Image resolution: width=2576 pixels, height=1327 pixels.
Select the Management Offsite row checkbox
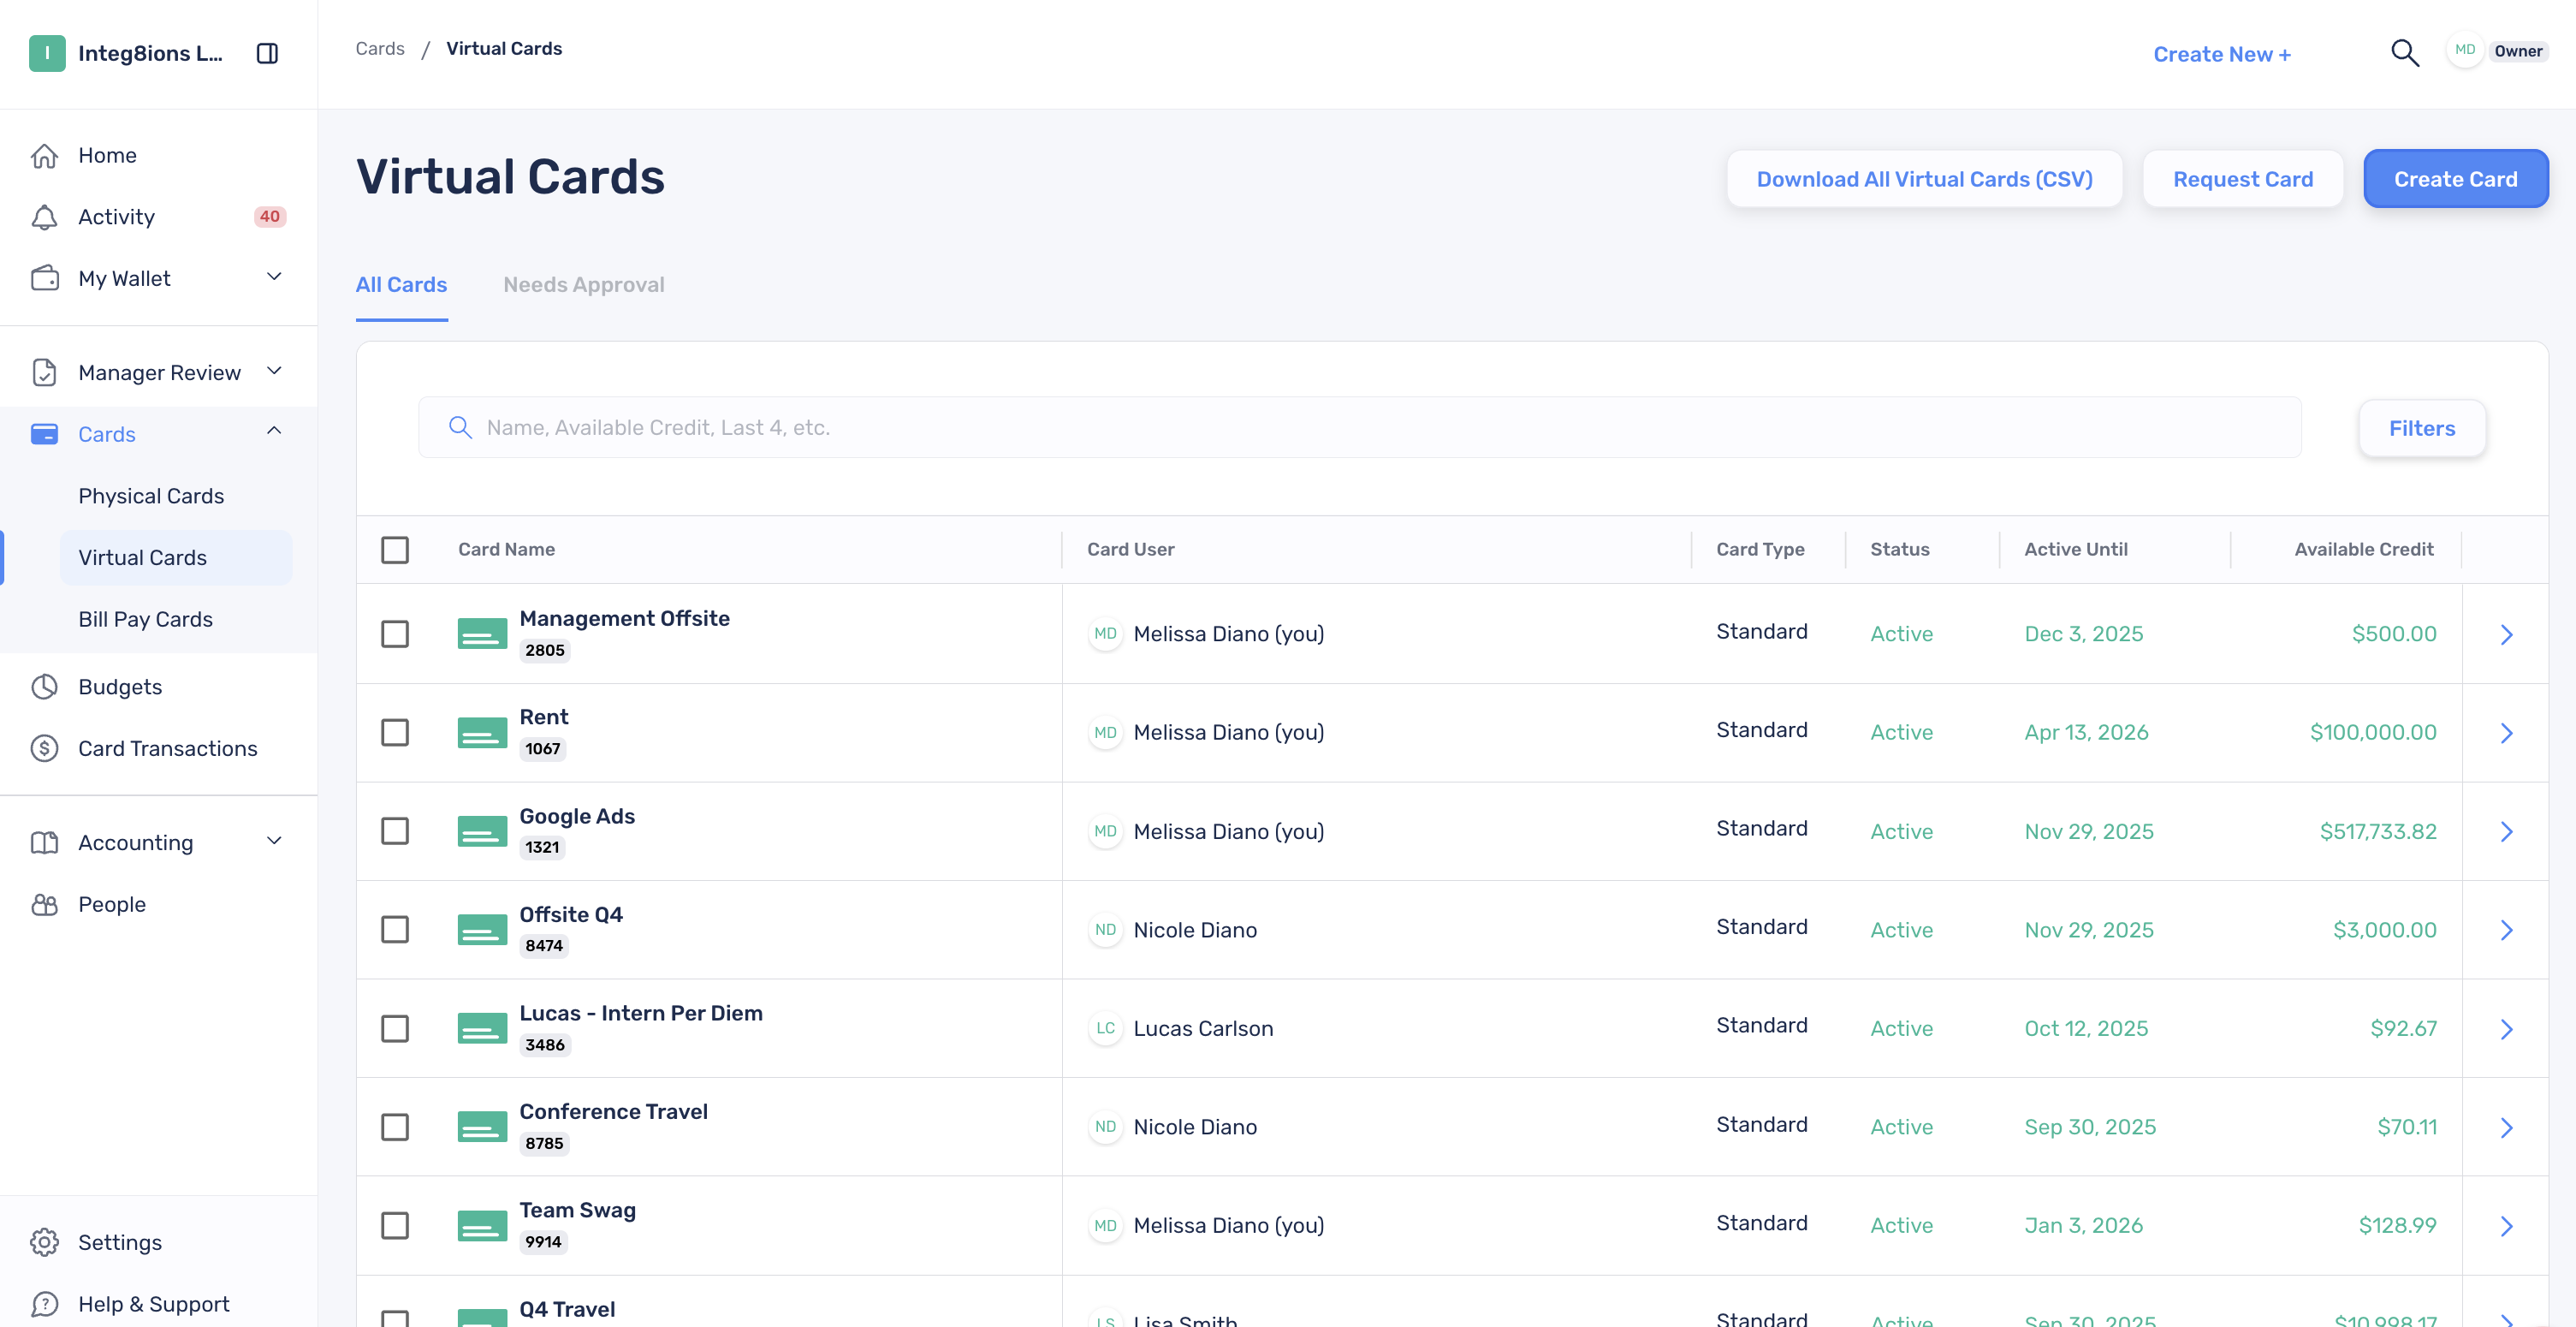(x=395, y=634)
